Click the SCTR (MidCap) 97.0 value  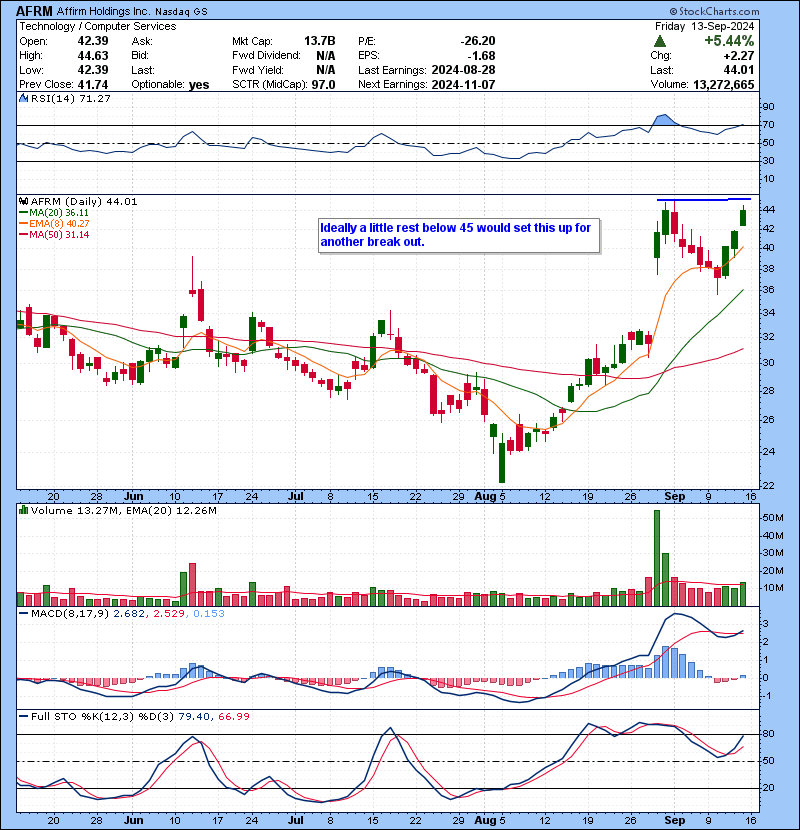pyautogui.click(x=323, y=85)
